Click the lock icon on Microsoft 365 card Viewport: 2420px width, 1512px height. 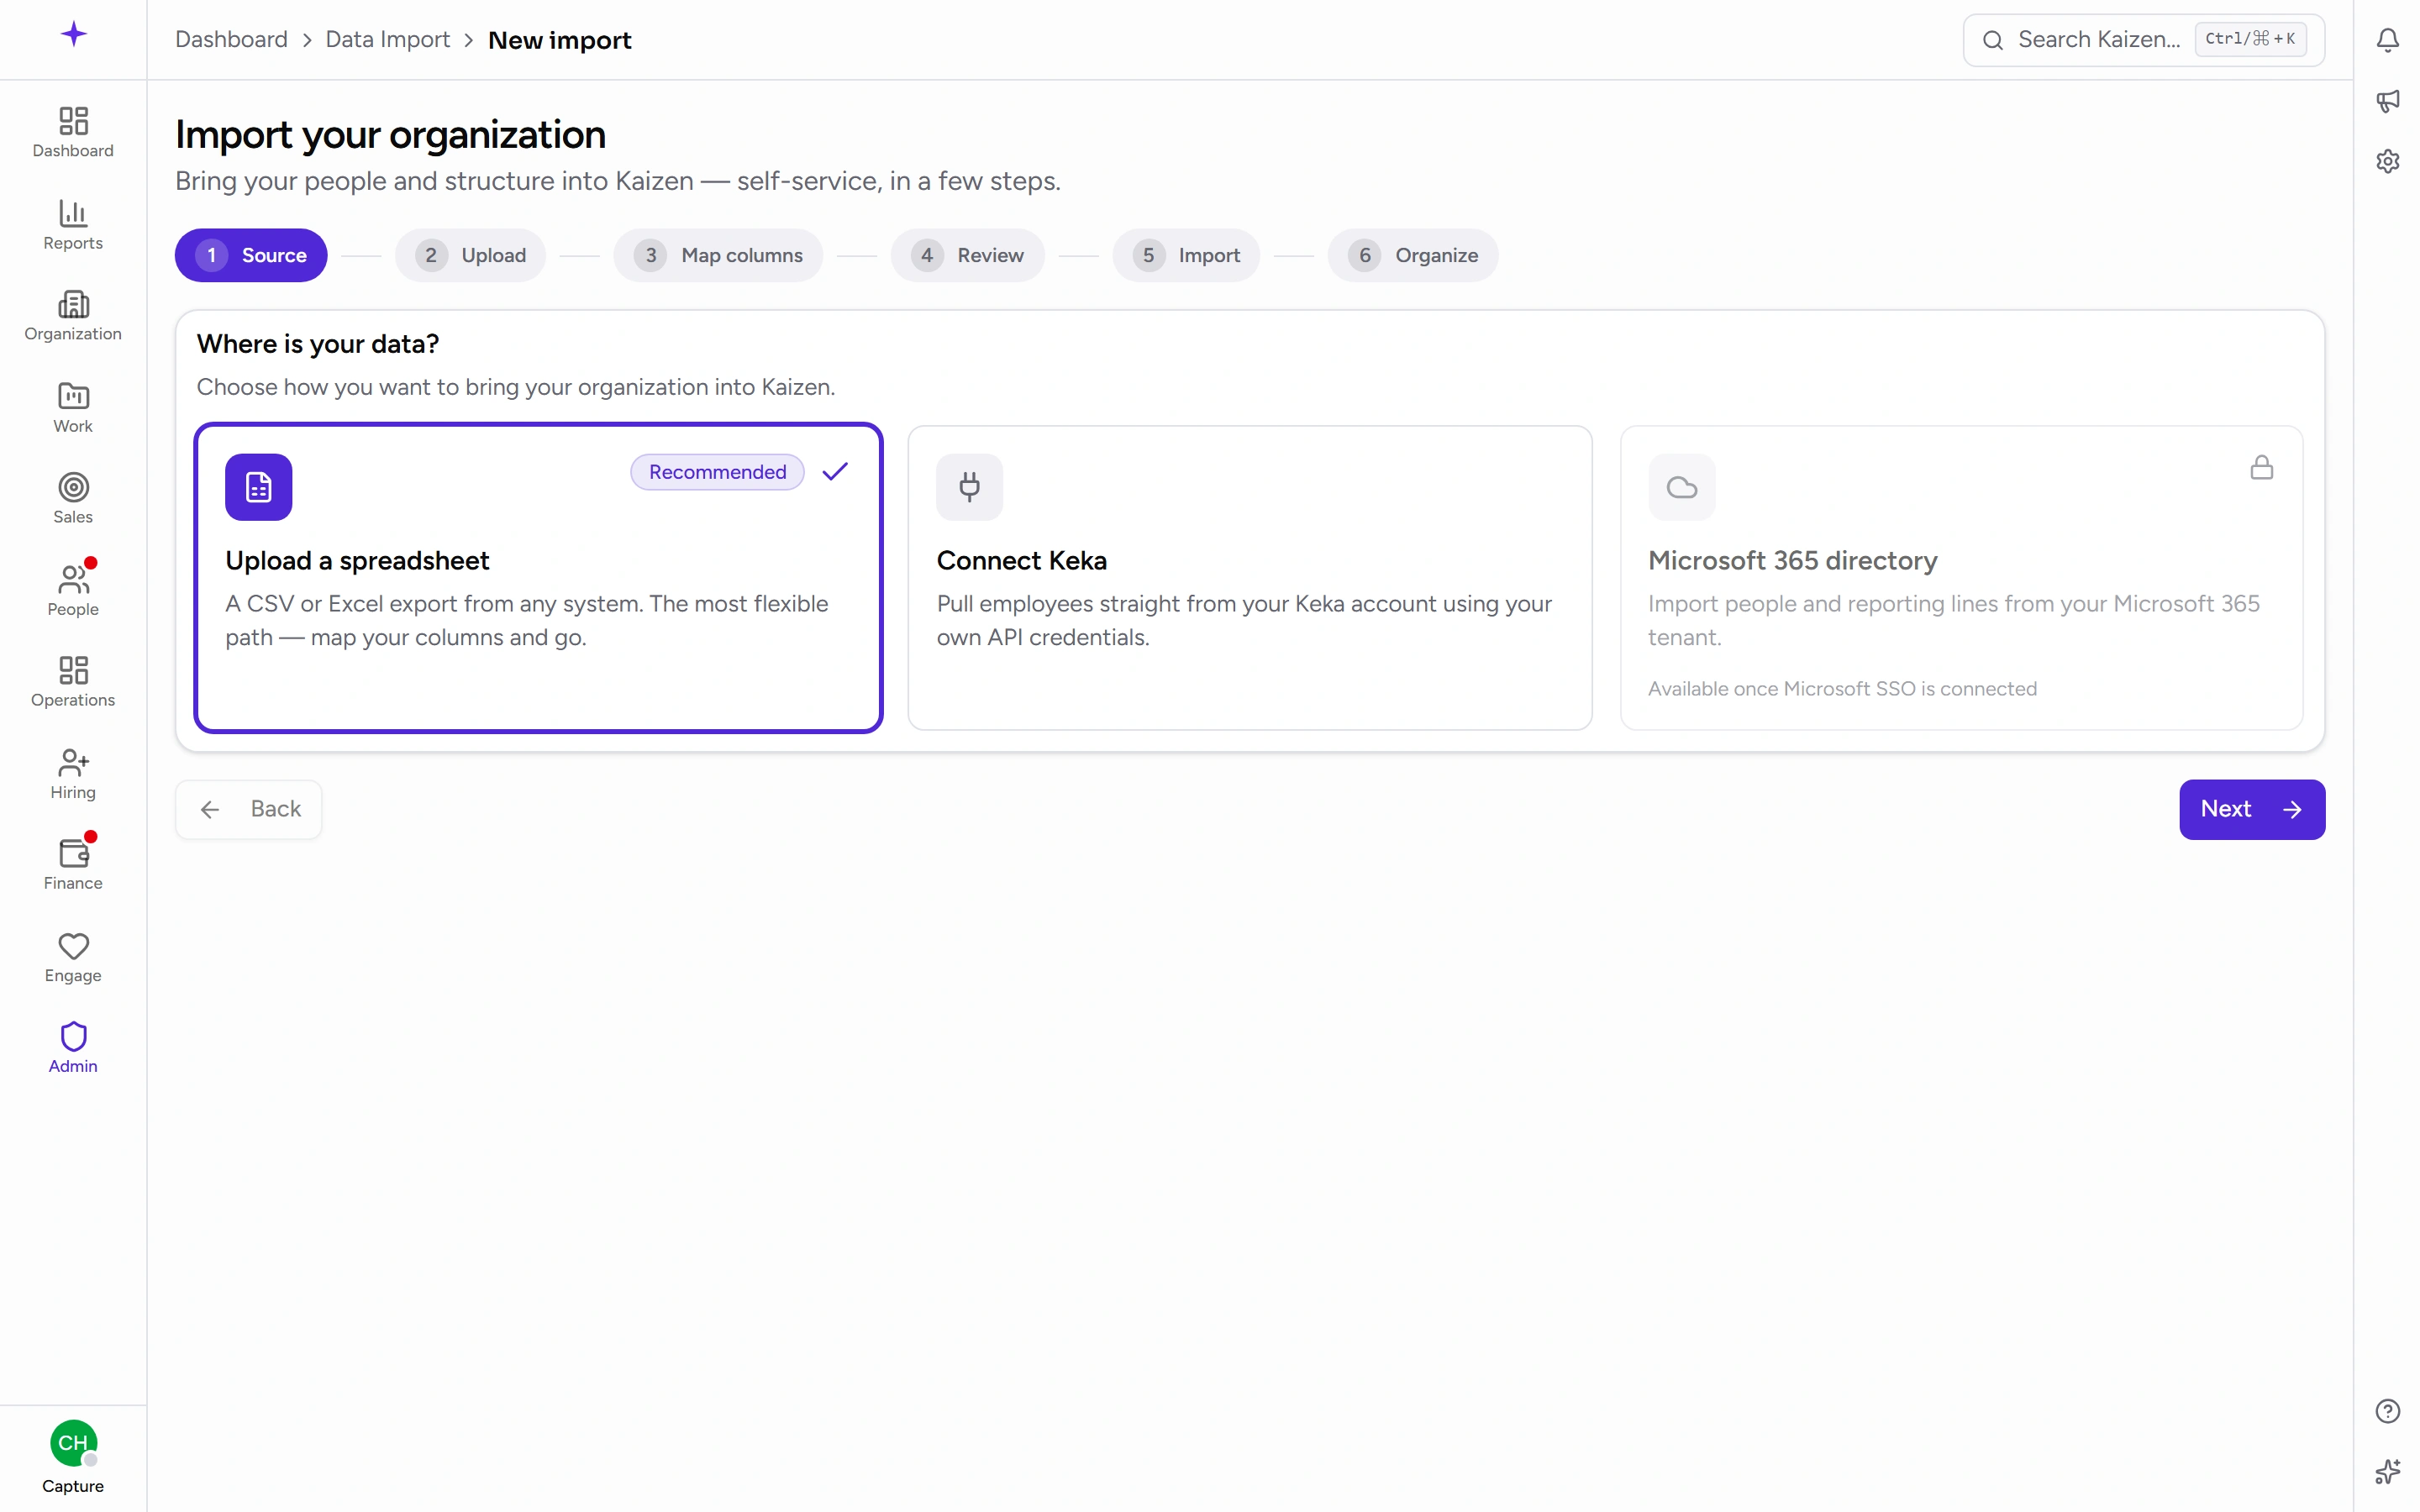[x=2261, y=468]
